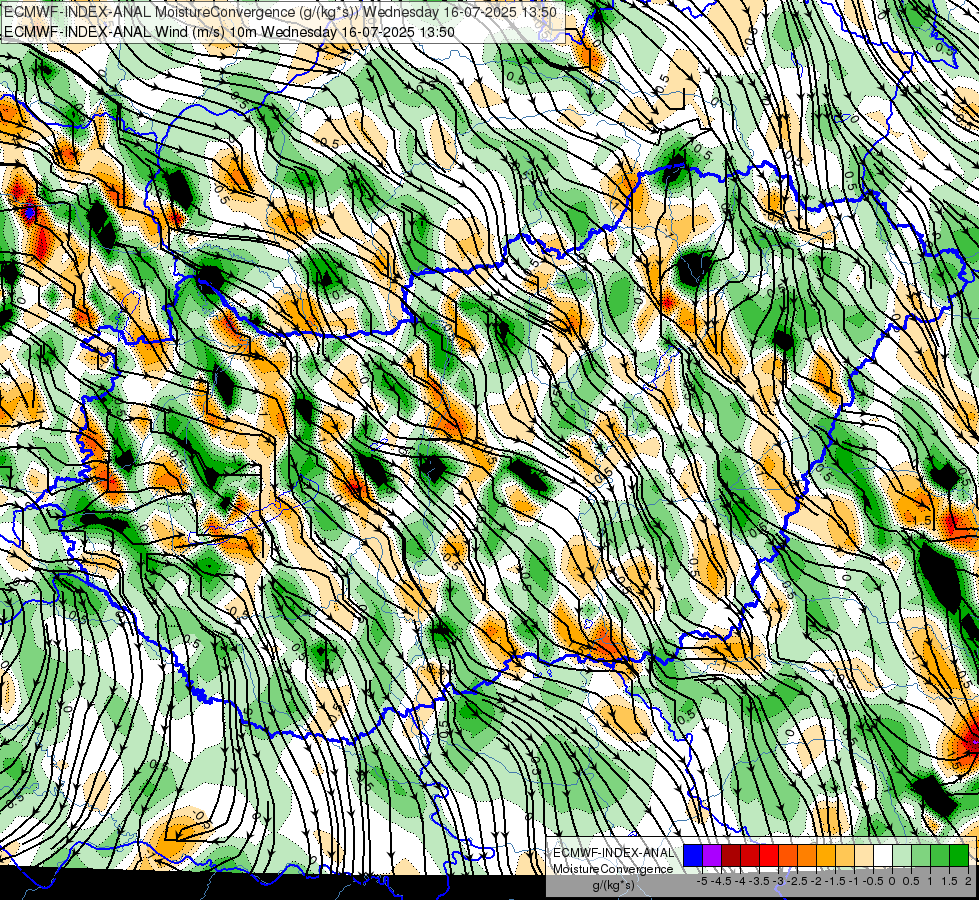Click the g/(kg*s) unit label in the legend

tap(613, 886)
